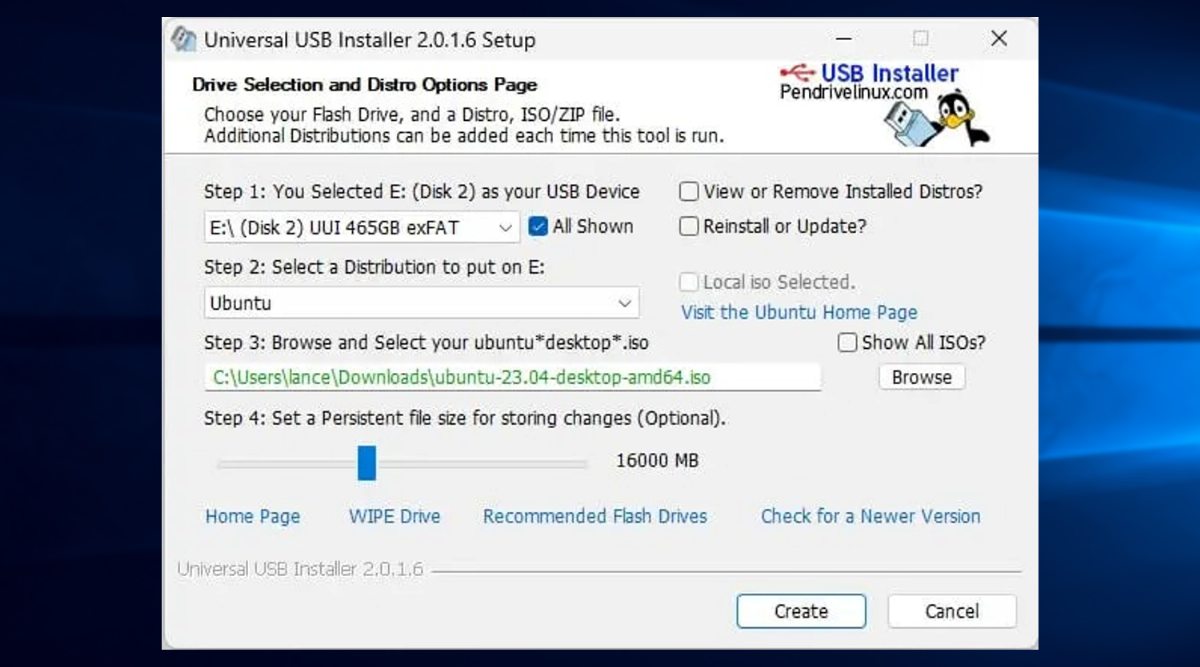
Task: Click the Step 1 USB Device label
Action: pos(422,191)
